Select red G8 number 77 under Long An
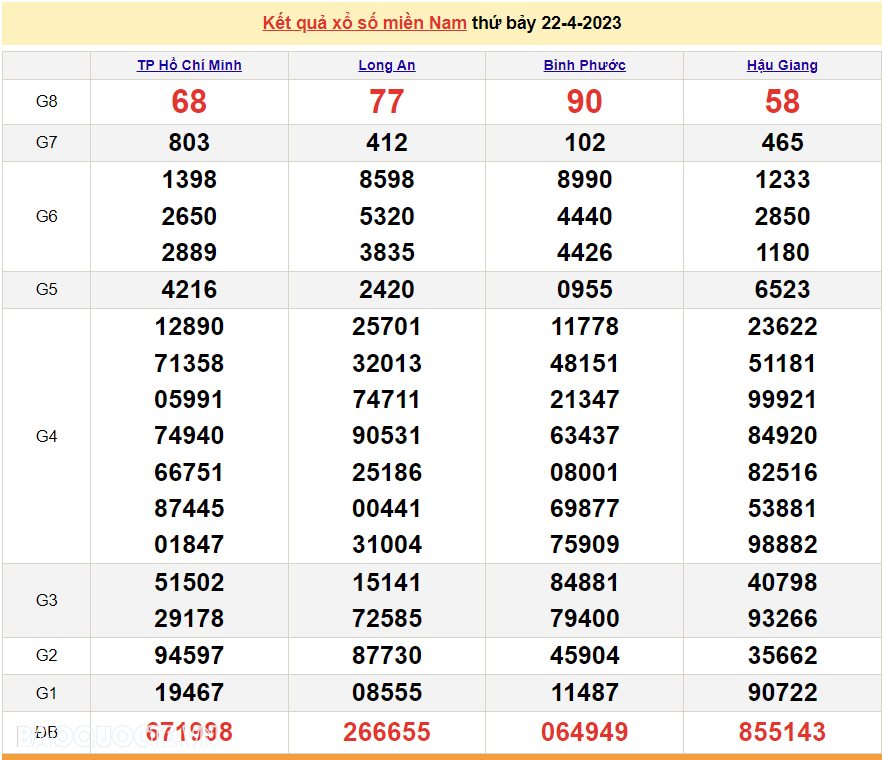 387,101
